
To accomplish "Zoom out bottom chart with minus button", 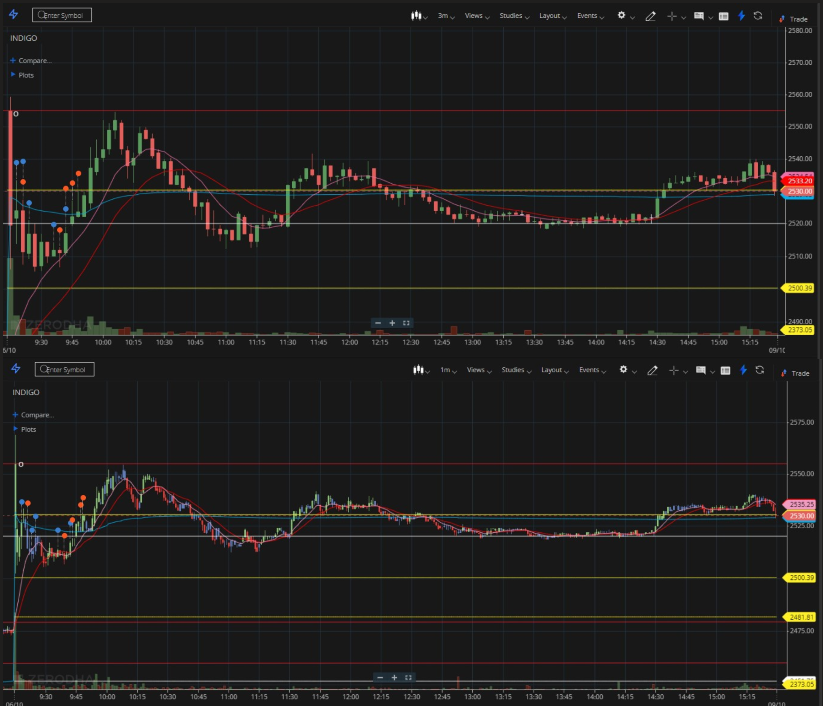I will pos(380,677).
